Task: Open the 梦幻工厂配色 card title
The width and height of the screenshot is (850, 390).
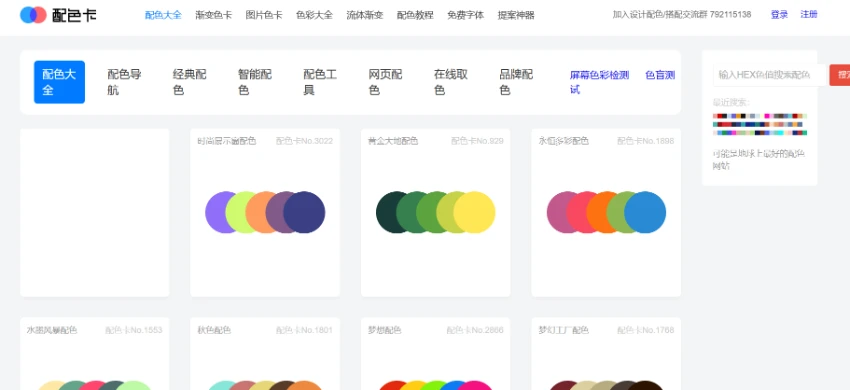Action: (563, 330)
